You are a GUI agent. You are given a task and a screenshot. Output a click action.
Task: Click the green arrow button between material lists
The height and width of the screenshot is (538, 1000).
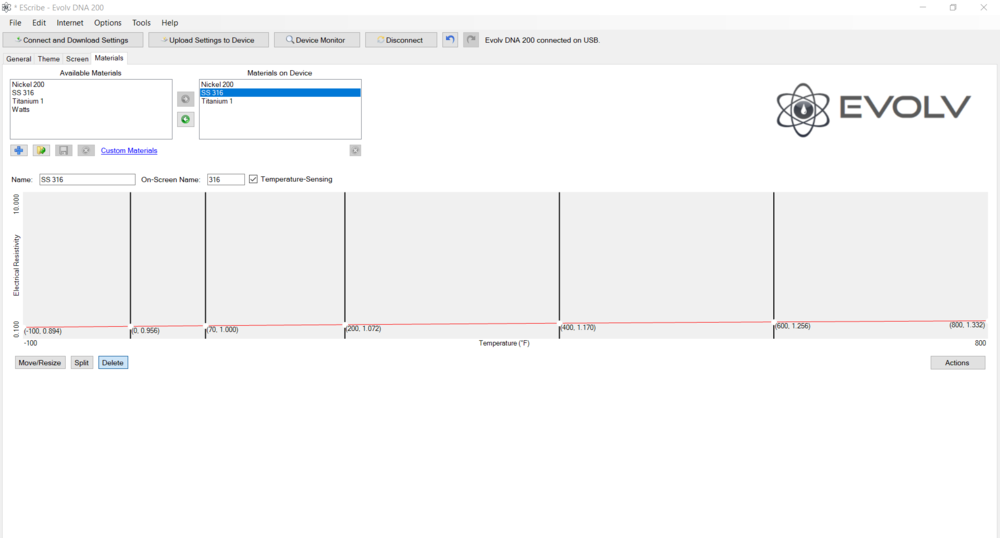(x=186, y=119)
